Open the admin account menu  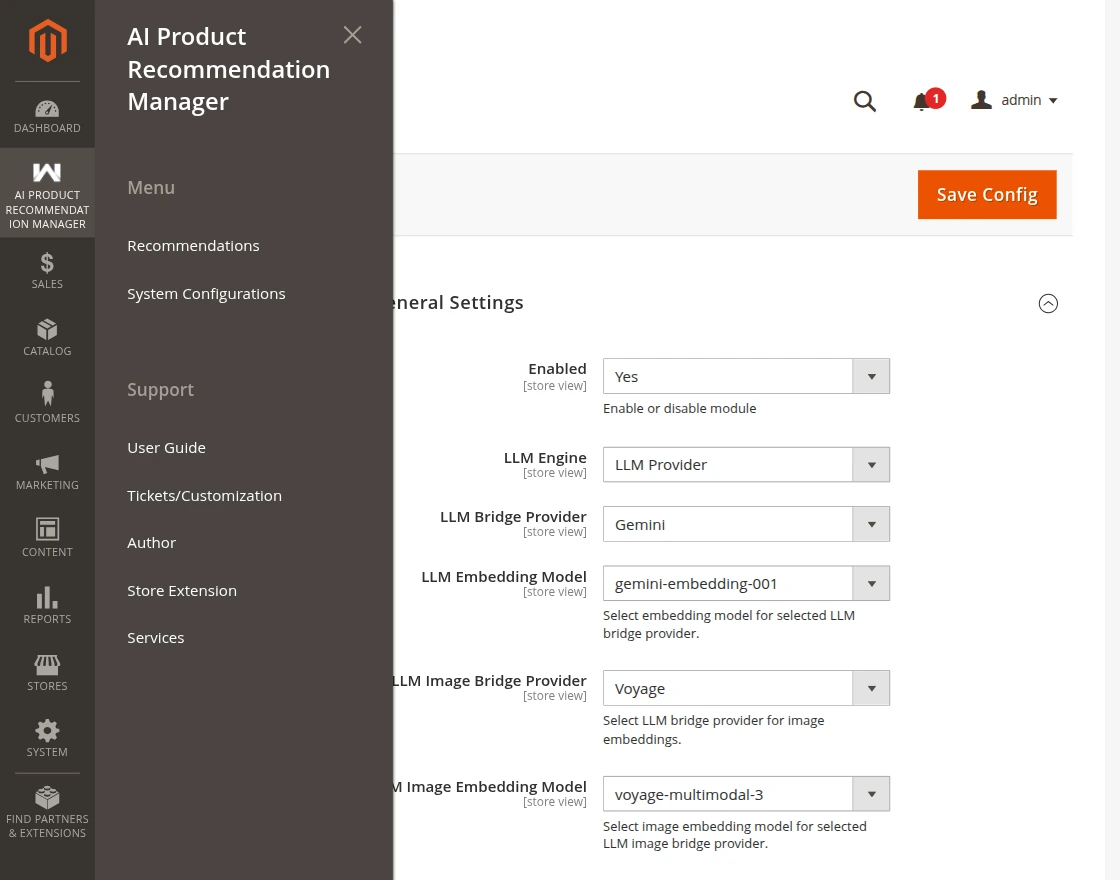[x=1015, y=101]
